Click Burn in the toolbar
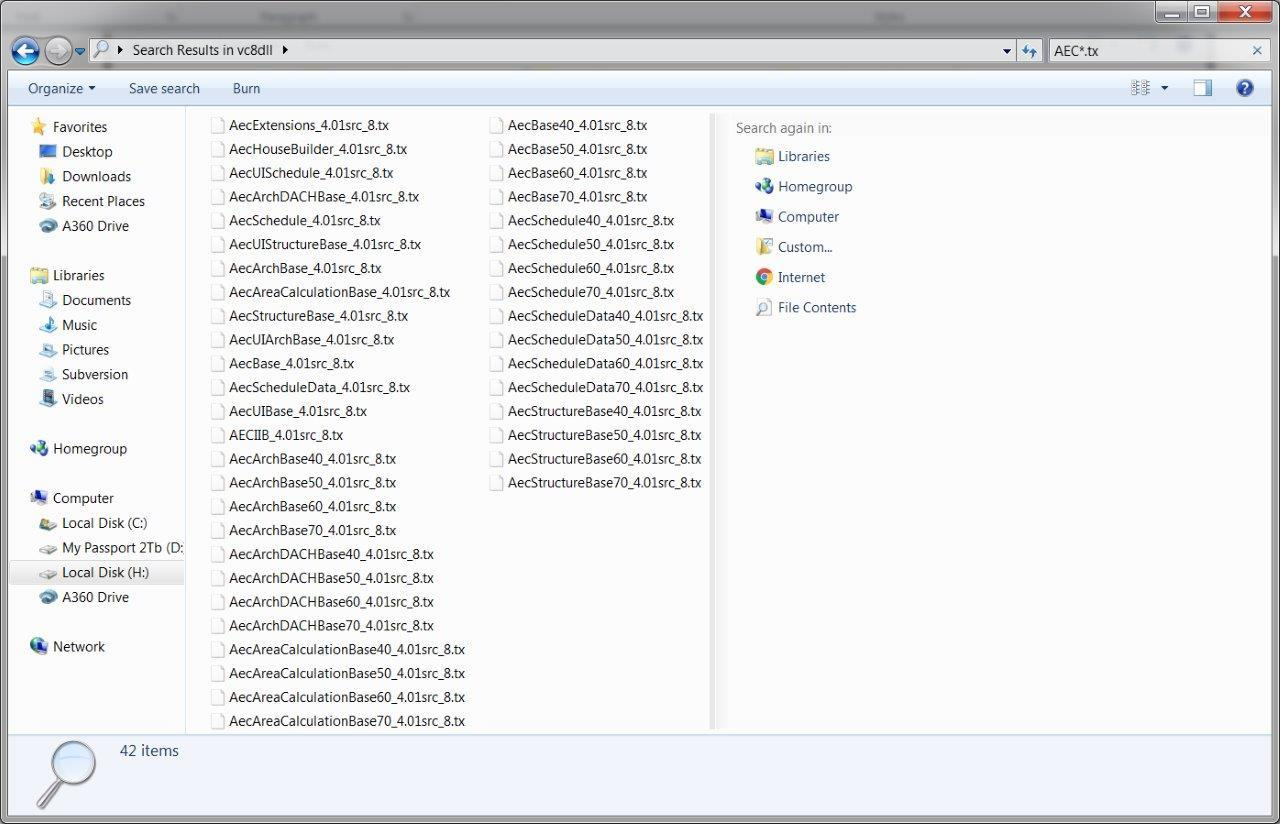The height and width of the screenshot is (824, 1280). pos(246,88)
